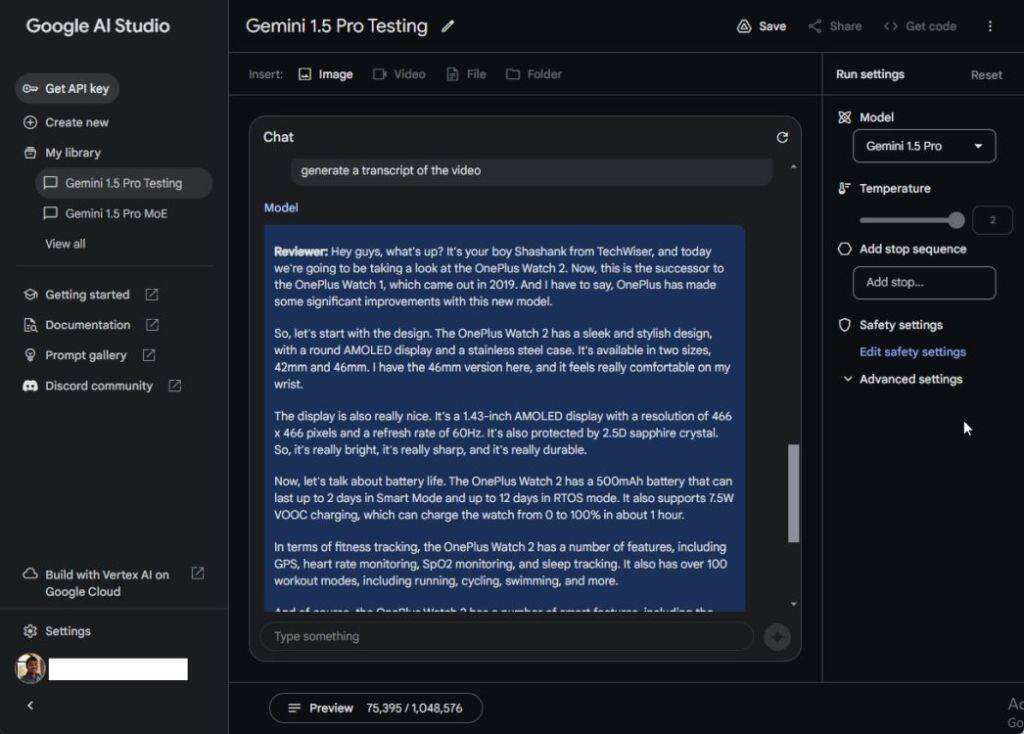
Task: Expand the Advanced settings section
Action: 902,379
